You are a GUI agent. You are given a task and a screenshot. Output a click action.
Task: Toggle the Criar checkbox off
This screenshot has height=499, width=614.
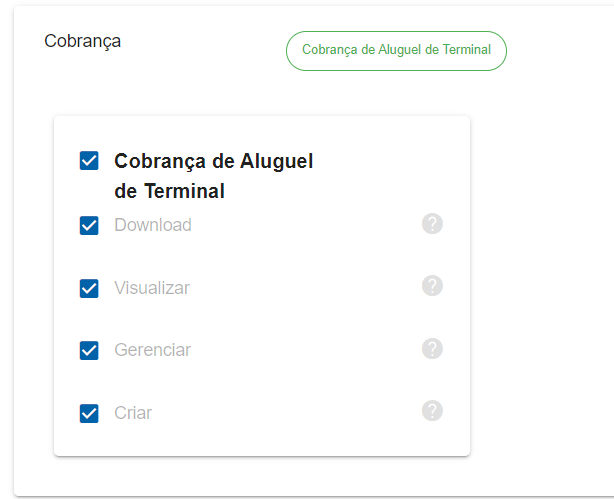89,413
